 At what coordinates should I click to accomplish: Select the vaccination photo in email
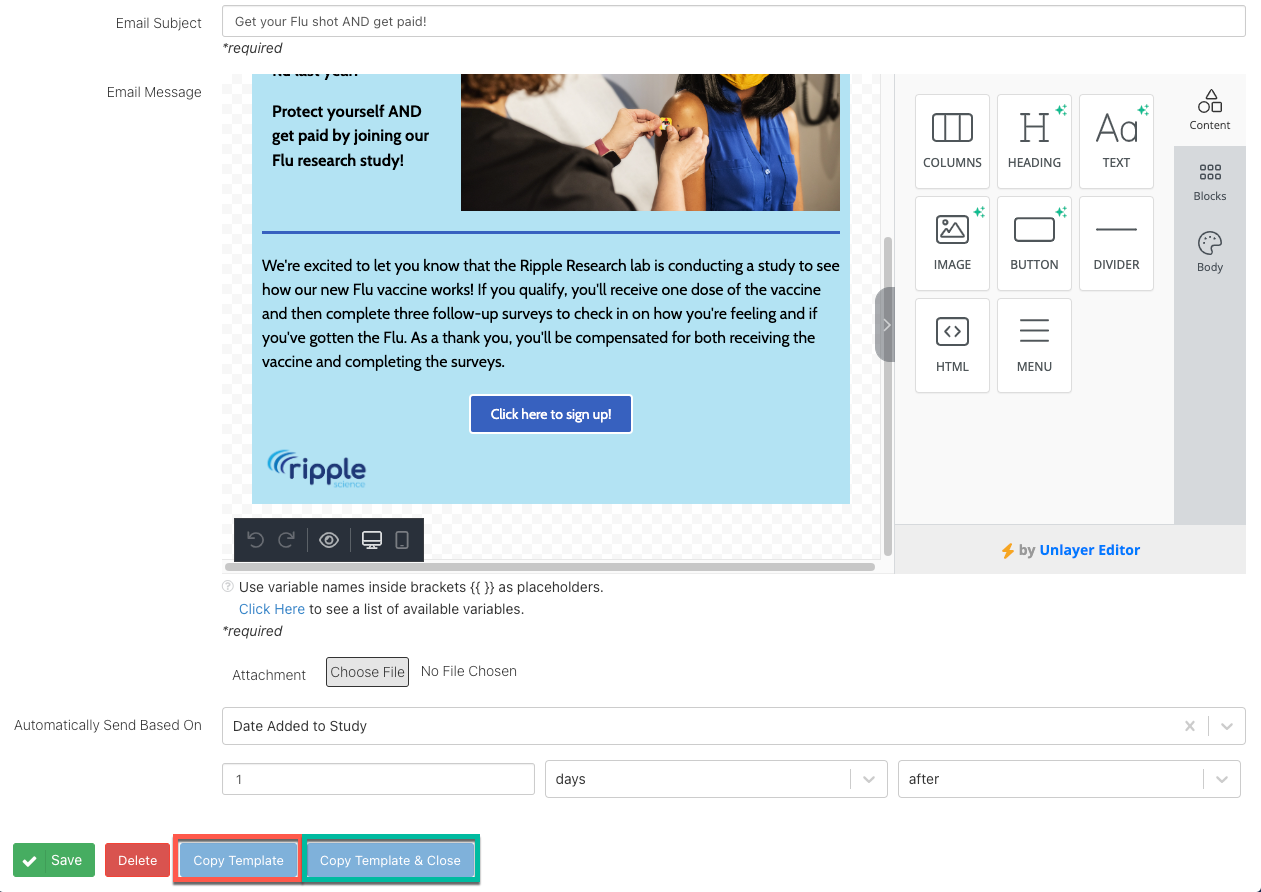pos(650,142)
